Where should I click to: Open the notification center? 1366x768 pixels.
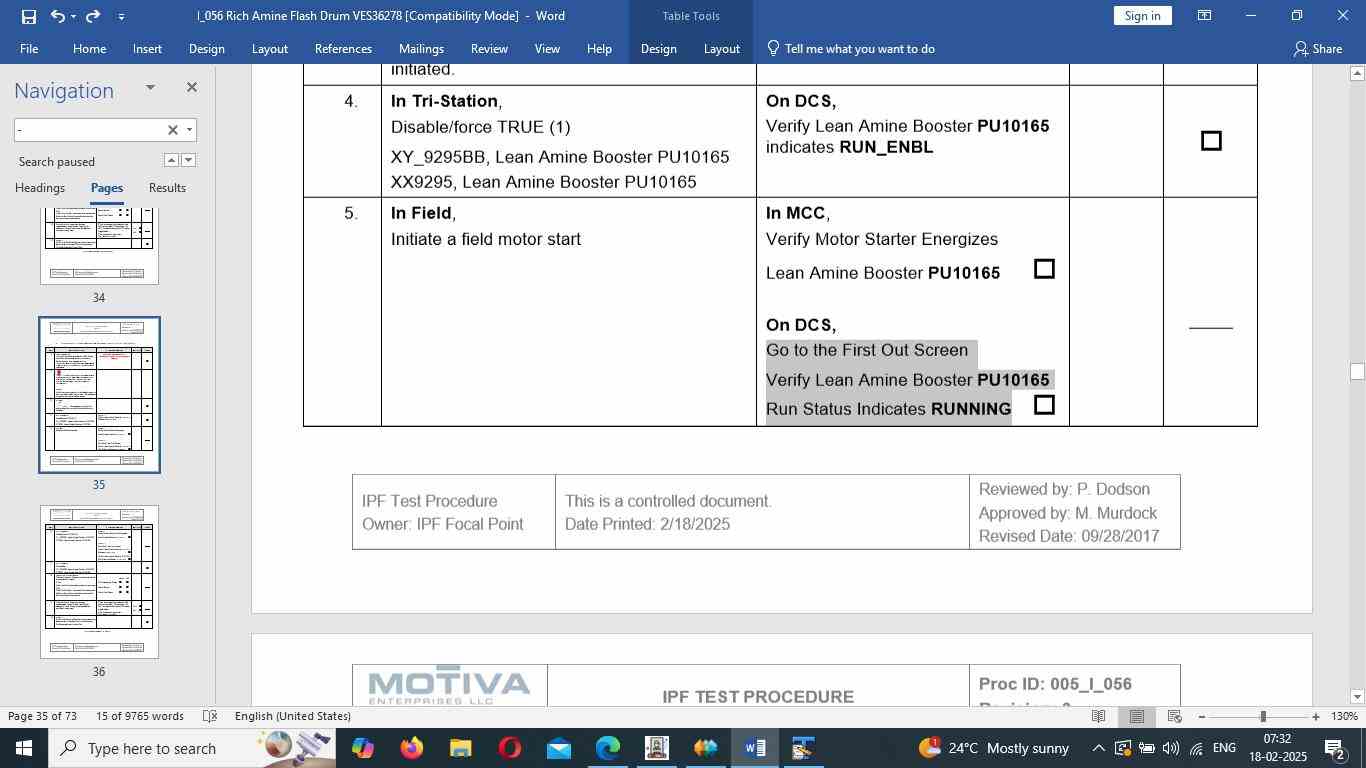coord(1334,748)
